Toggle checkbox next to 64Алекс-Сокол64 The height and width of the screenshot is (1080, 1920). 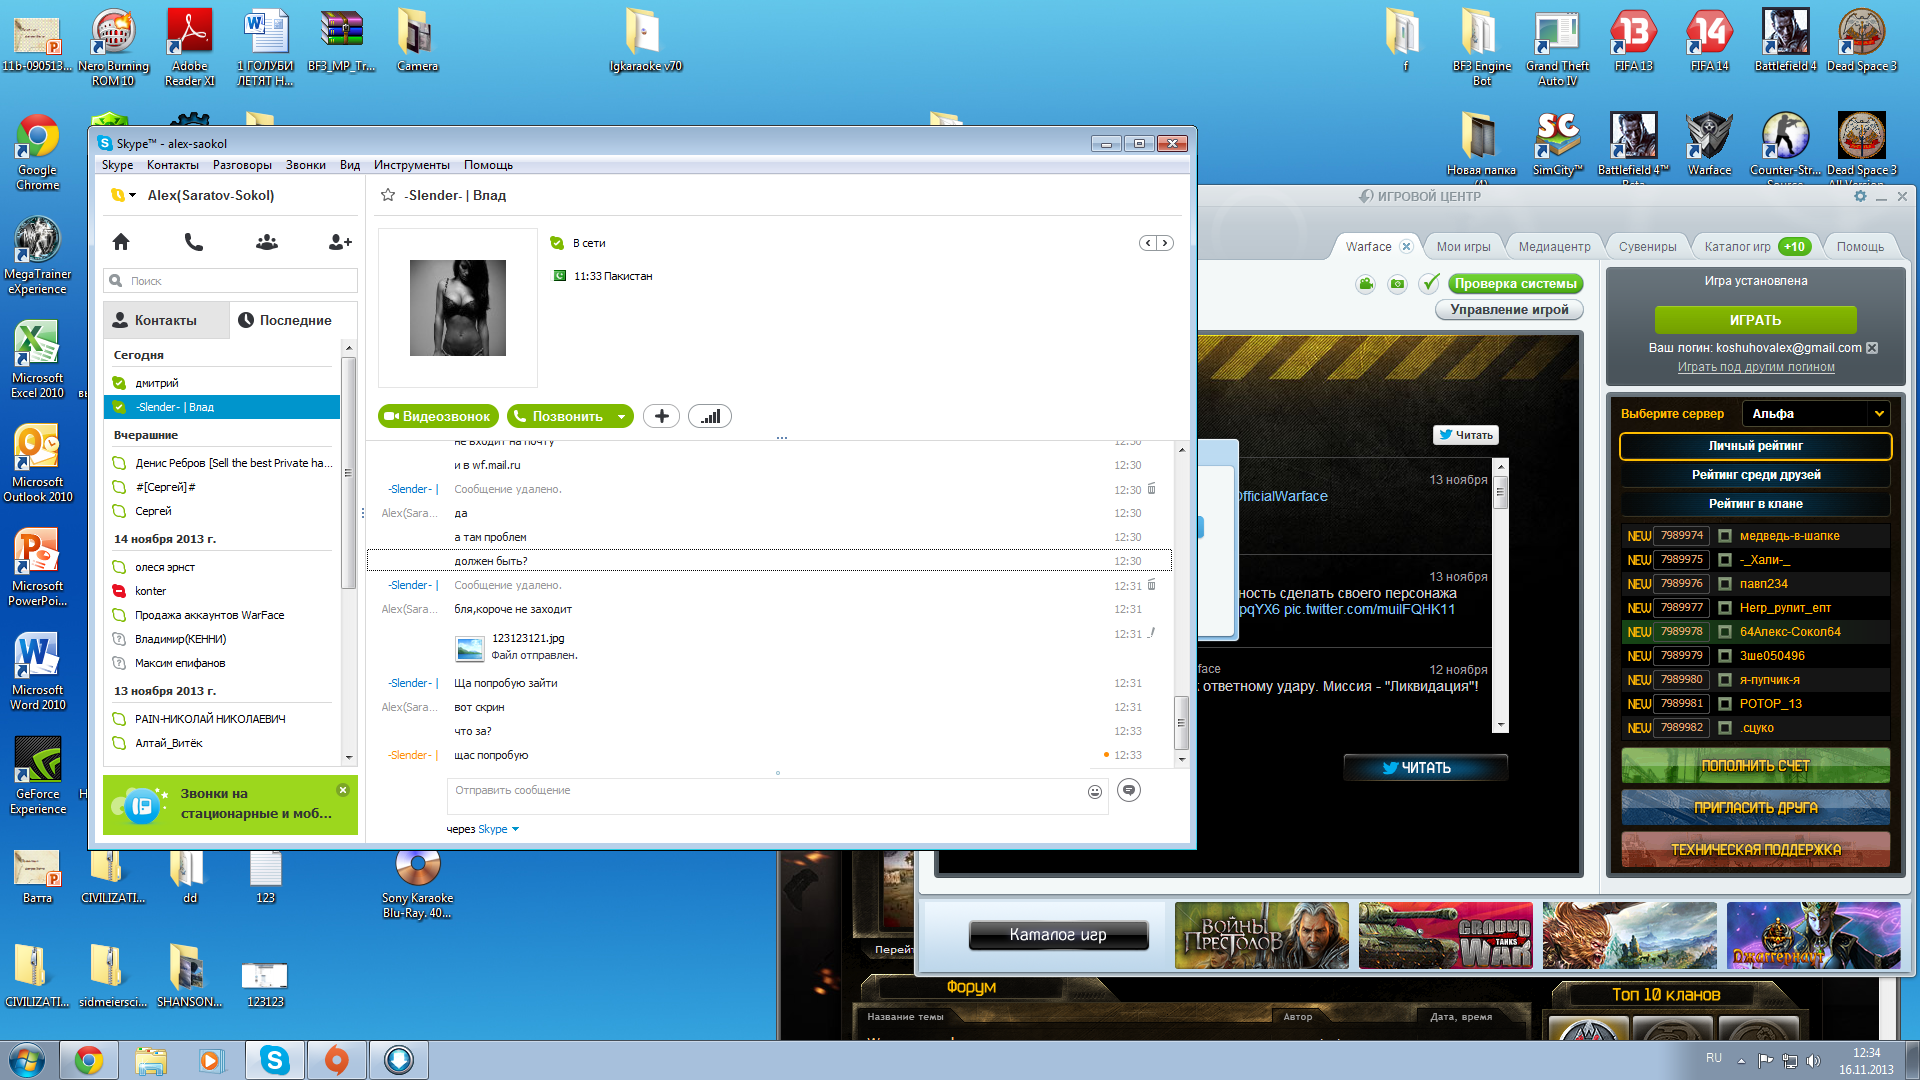(x=1725, y=632)
